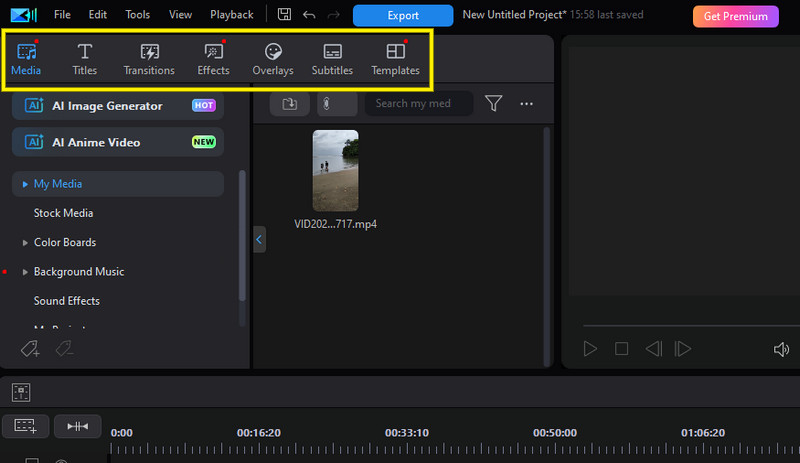Save project with the floppy disk icon
Viewport: 800px width, 463px height.
click(285, 15)
